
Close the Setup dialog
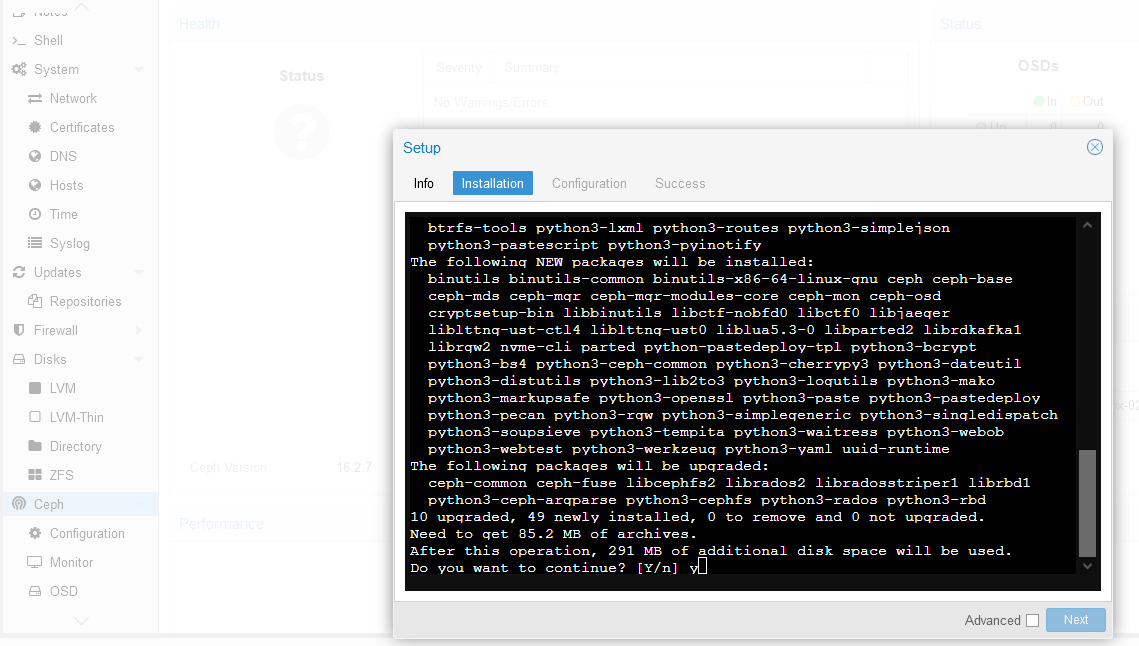(x=1094, y=148)
